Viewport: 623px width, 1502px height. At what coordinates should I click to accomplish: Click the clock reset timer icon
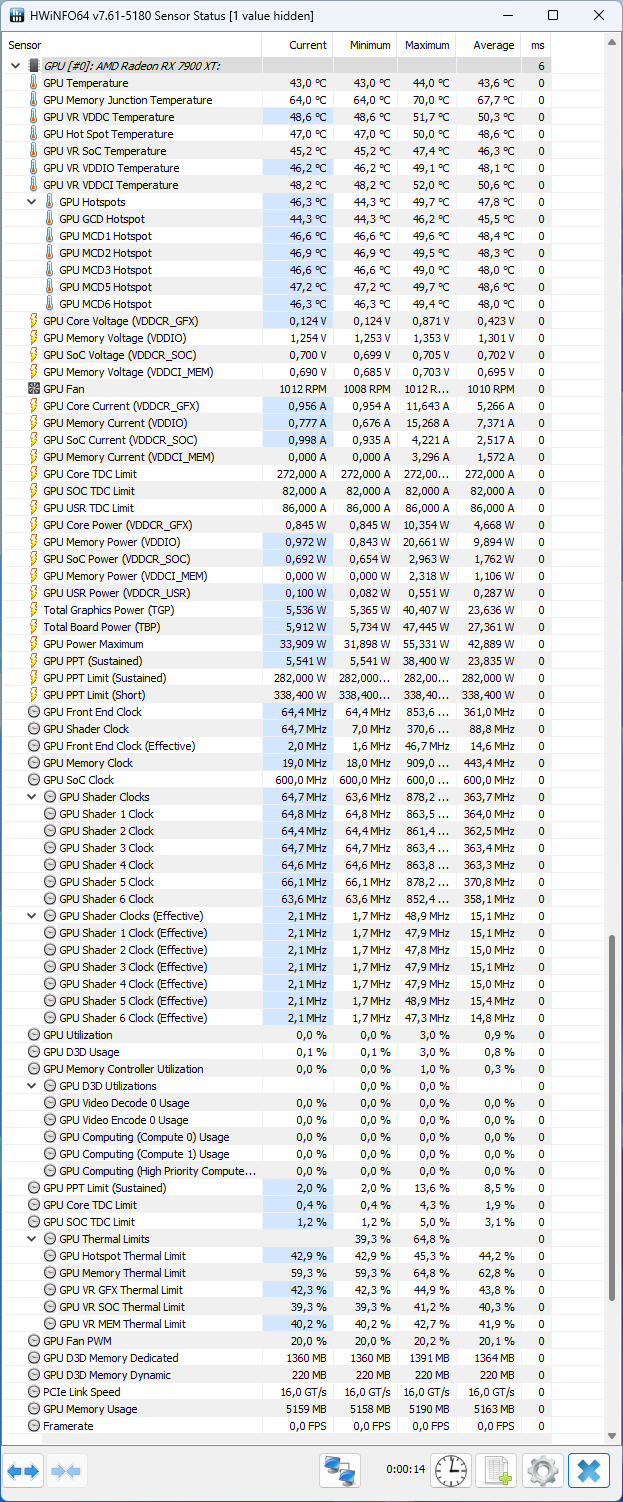coord(451,1471)
